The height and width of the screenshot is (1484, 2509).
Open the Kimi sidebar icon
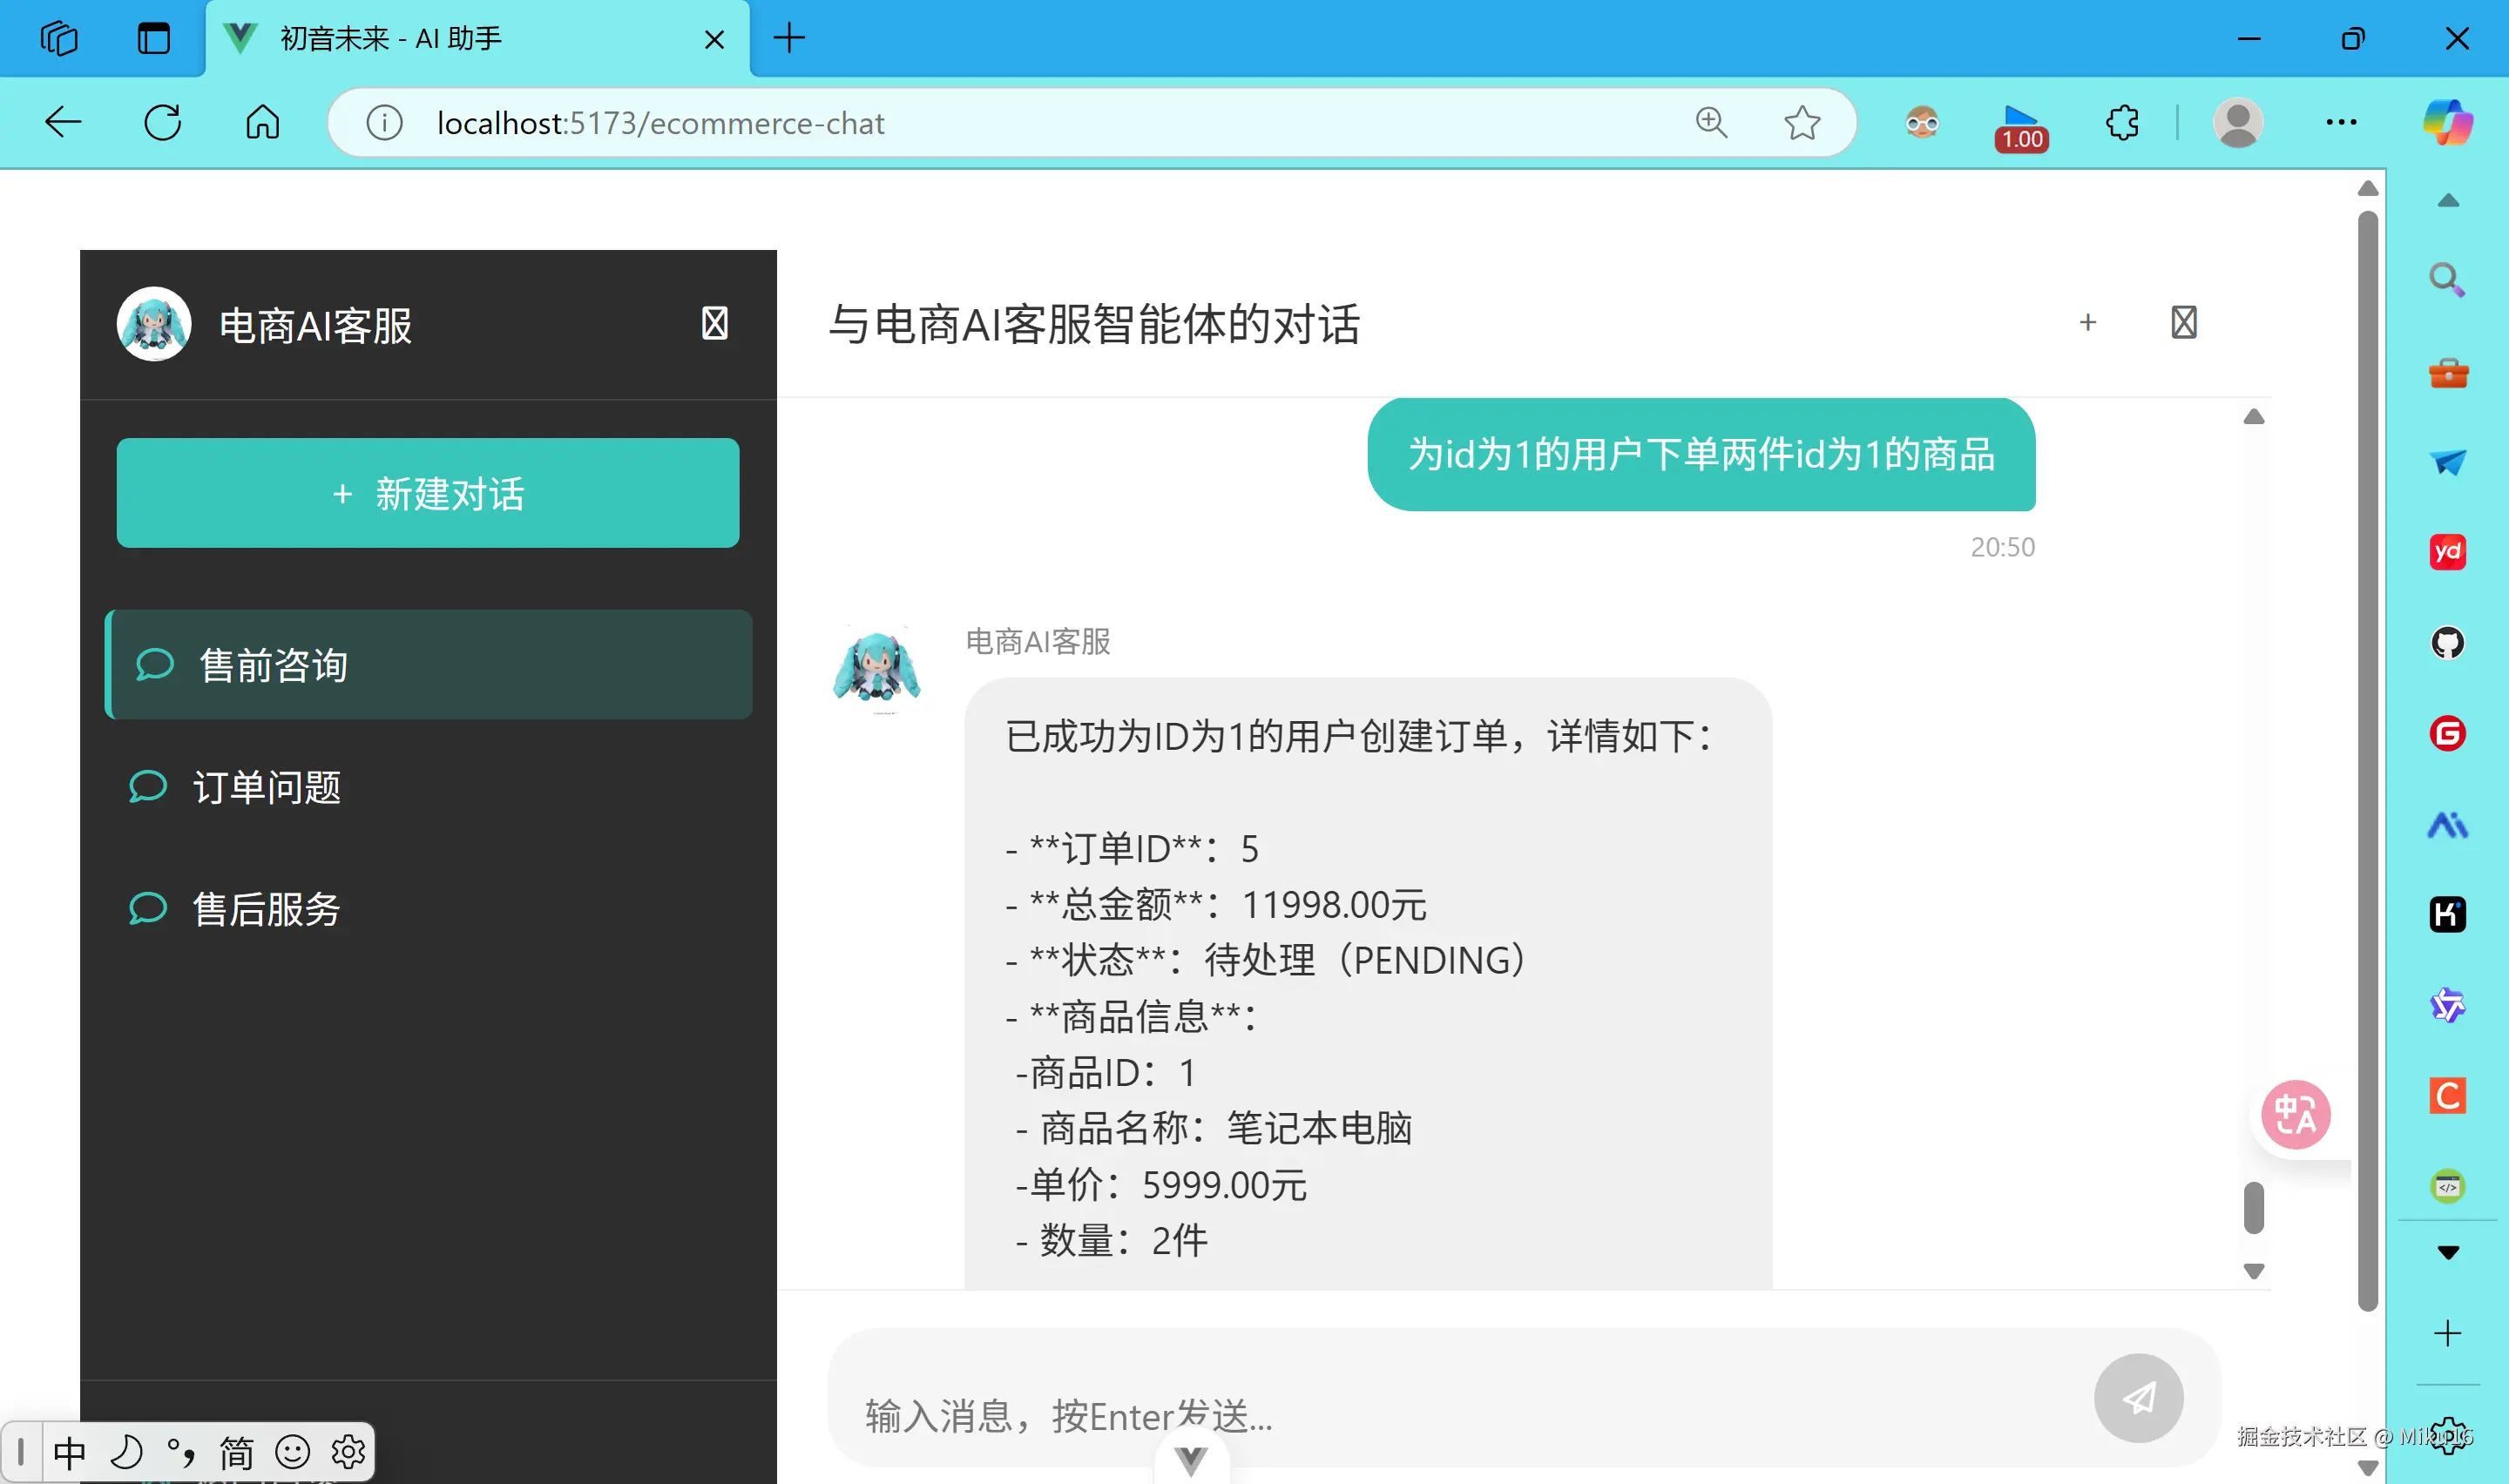pyautogui.click(x=2447, y=913)
